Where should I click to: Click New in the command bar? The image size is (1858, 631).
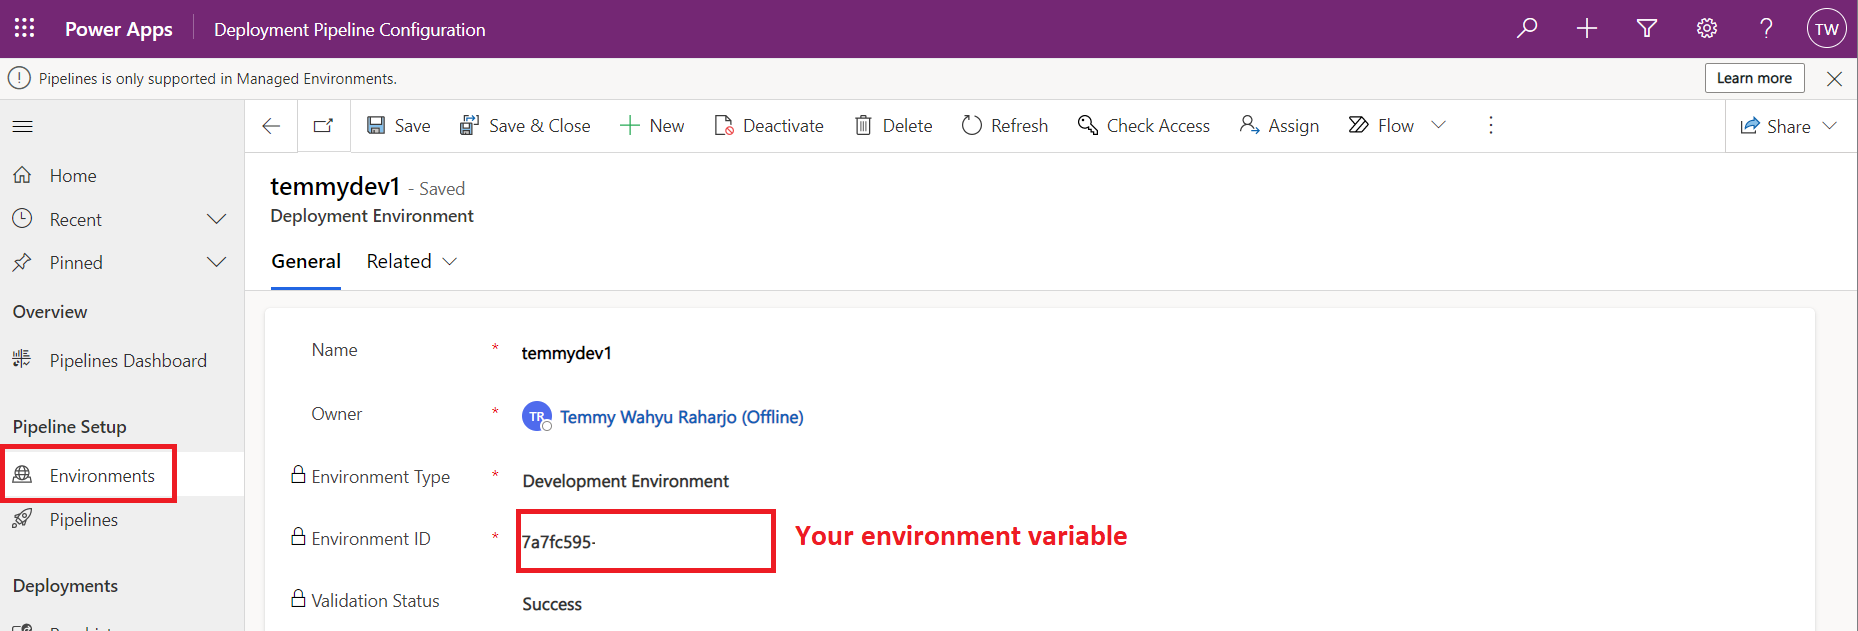tap(652, 126)
